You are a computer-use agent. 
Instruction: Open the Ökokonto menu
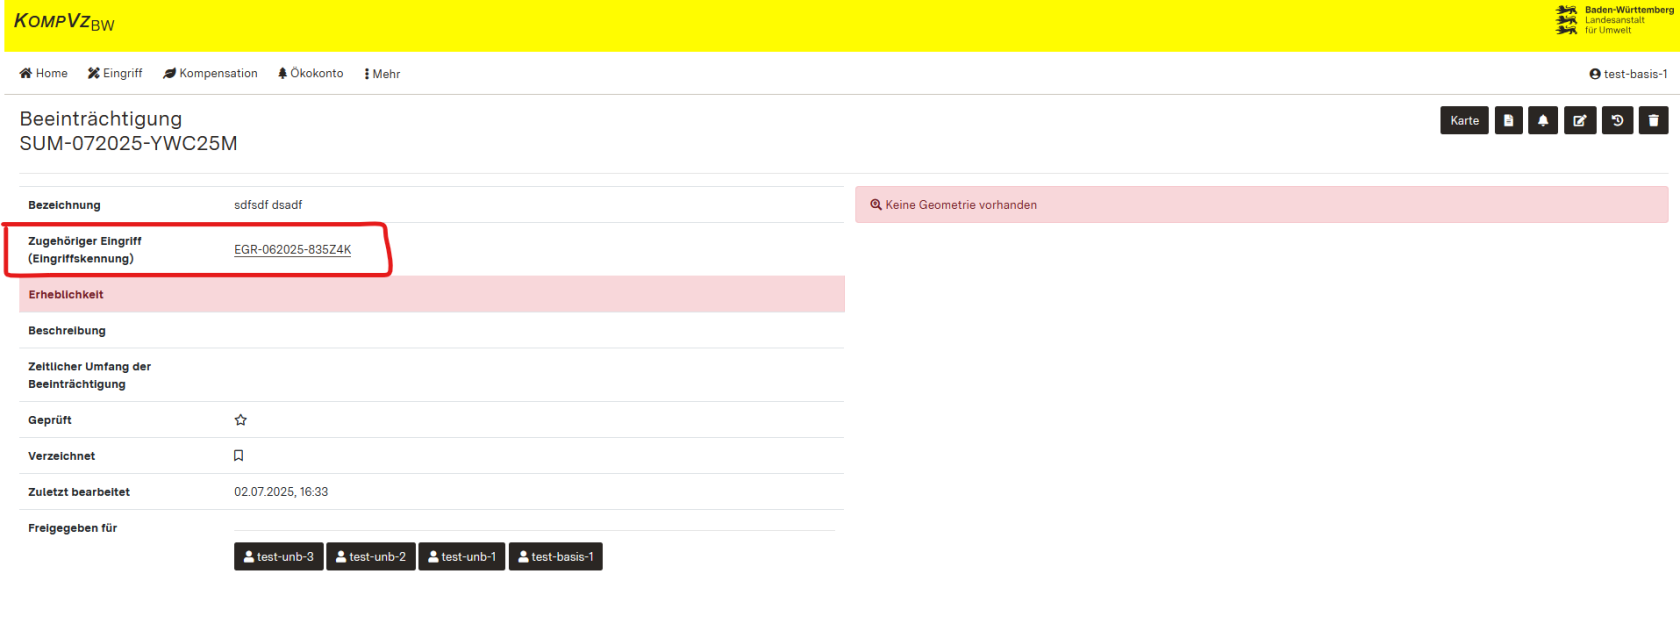(x=310, y=74)
